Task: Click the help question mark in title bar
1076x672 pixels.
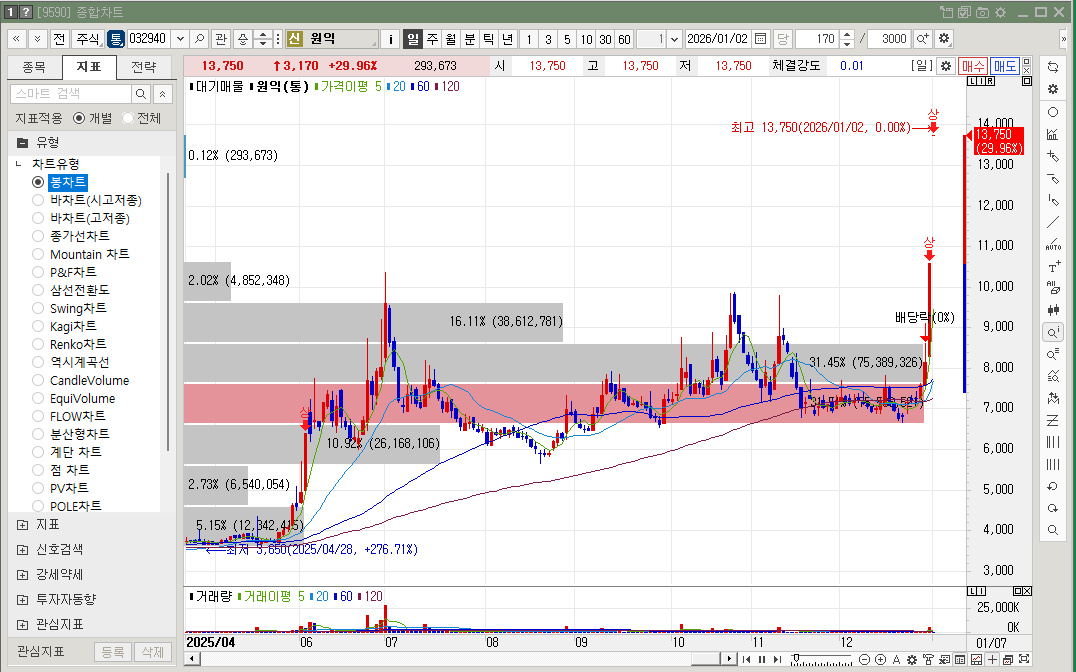Action: (25, 12)
